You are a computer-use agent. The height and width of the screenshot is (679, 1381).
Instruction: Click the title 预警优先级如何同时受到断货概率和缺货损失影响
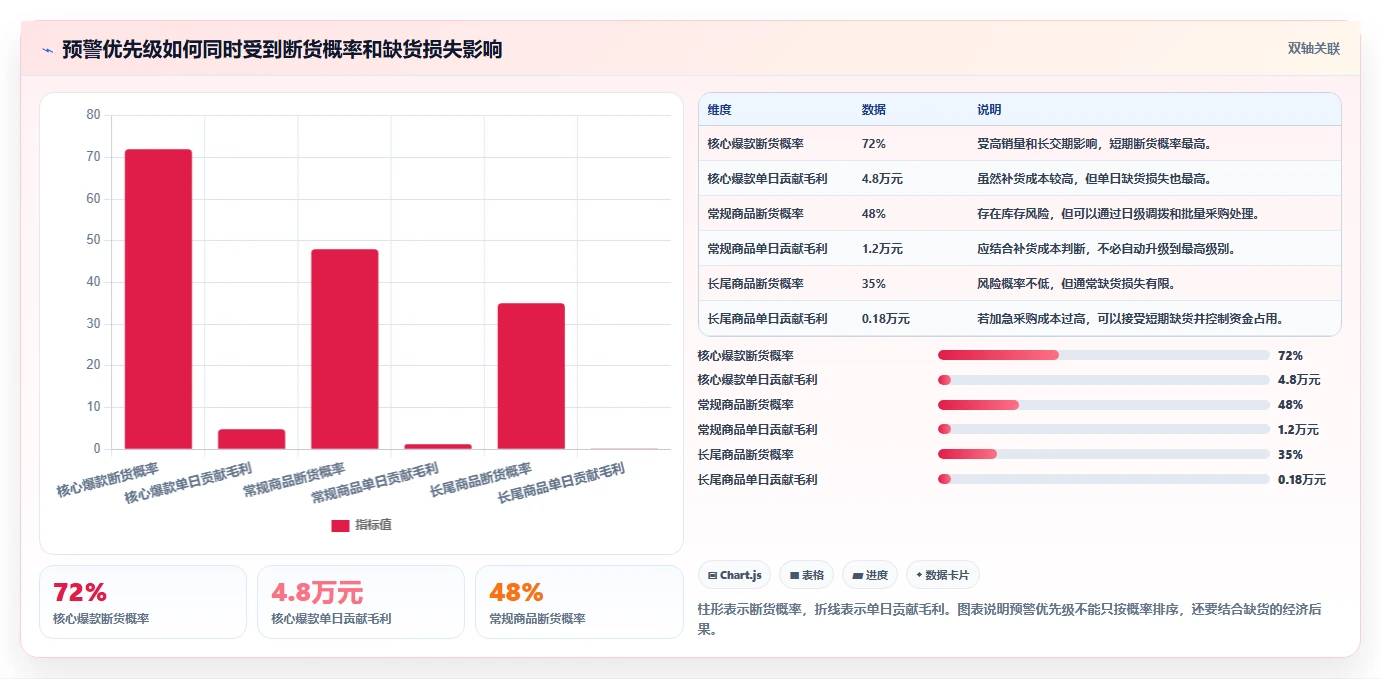282,49
